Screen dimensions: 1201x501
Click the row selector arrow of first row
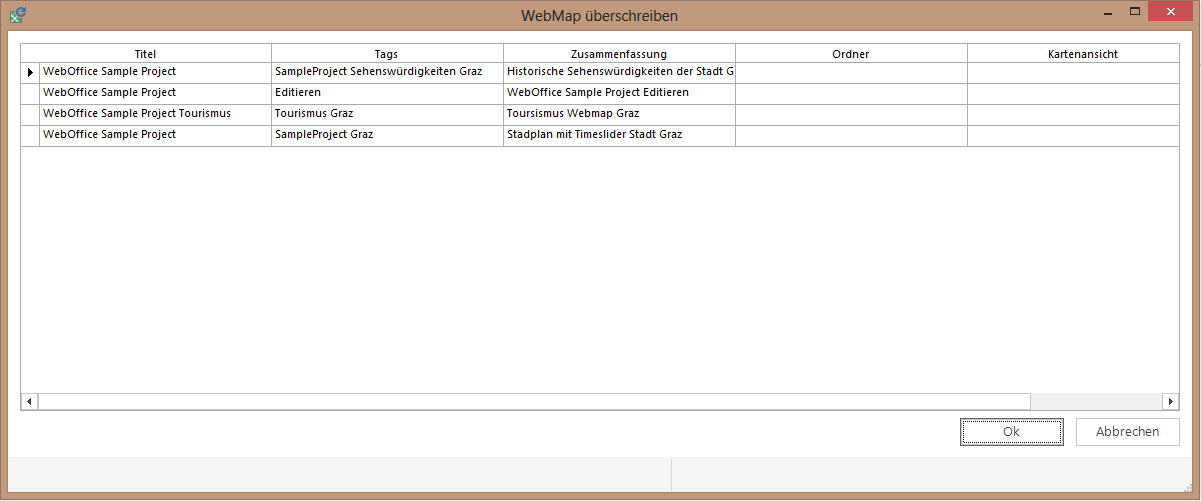point(30,73)
